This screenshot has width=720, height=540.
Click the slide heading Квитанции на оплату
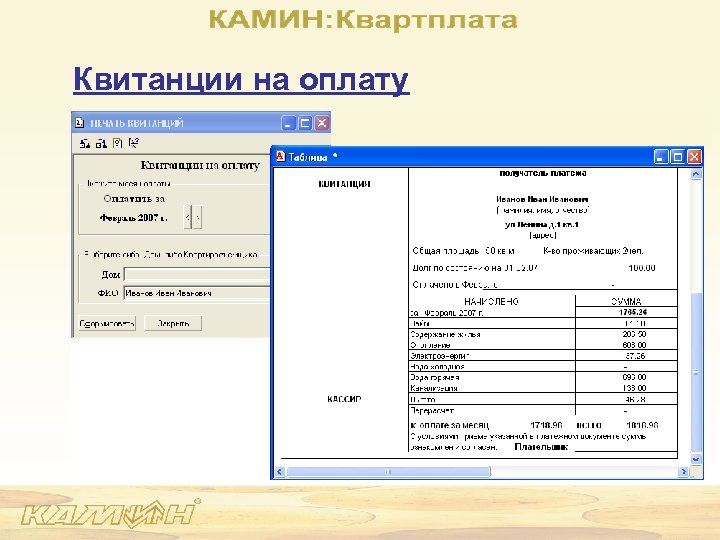coord(241,79)
